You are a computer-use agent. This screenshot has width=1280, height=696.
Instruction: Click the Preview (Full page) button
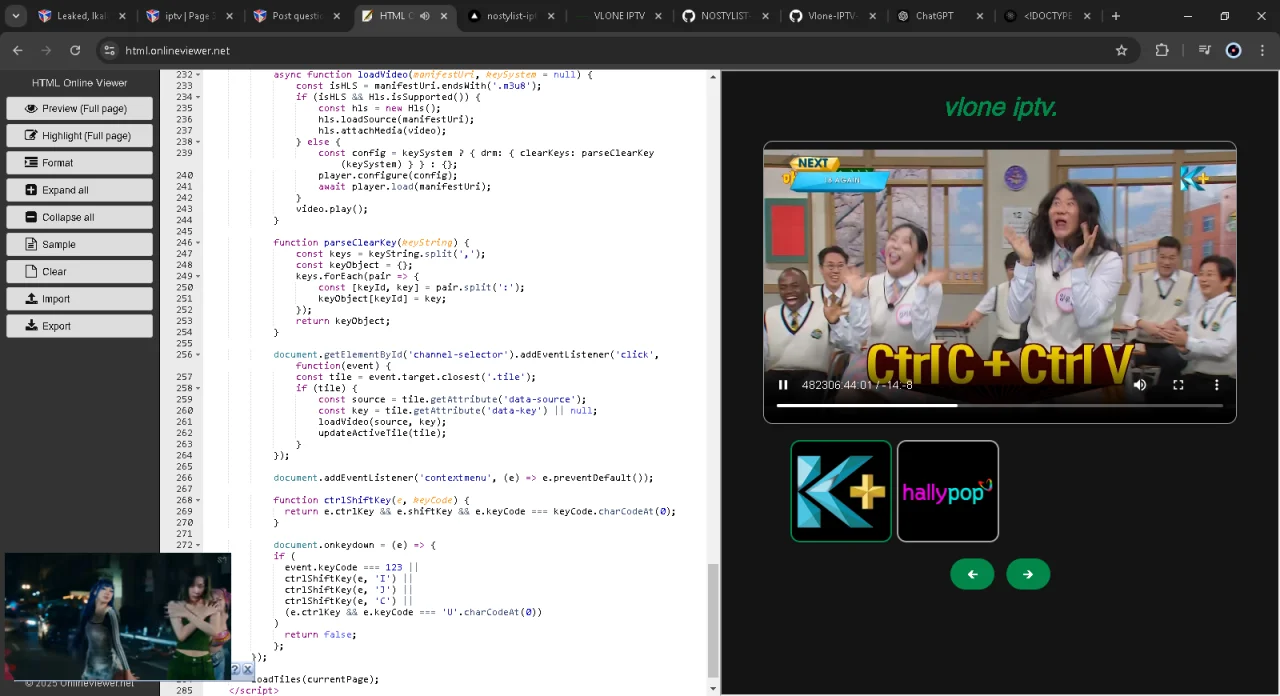pos(79,108)
